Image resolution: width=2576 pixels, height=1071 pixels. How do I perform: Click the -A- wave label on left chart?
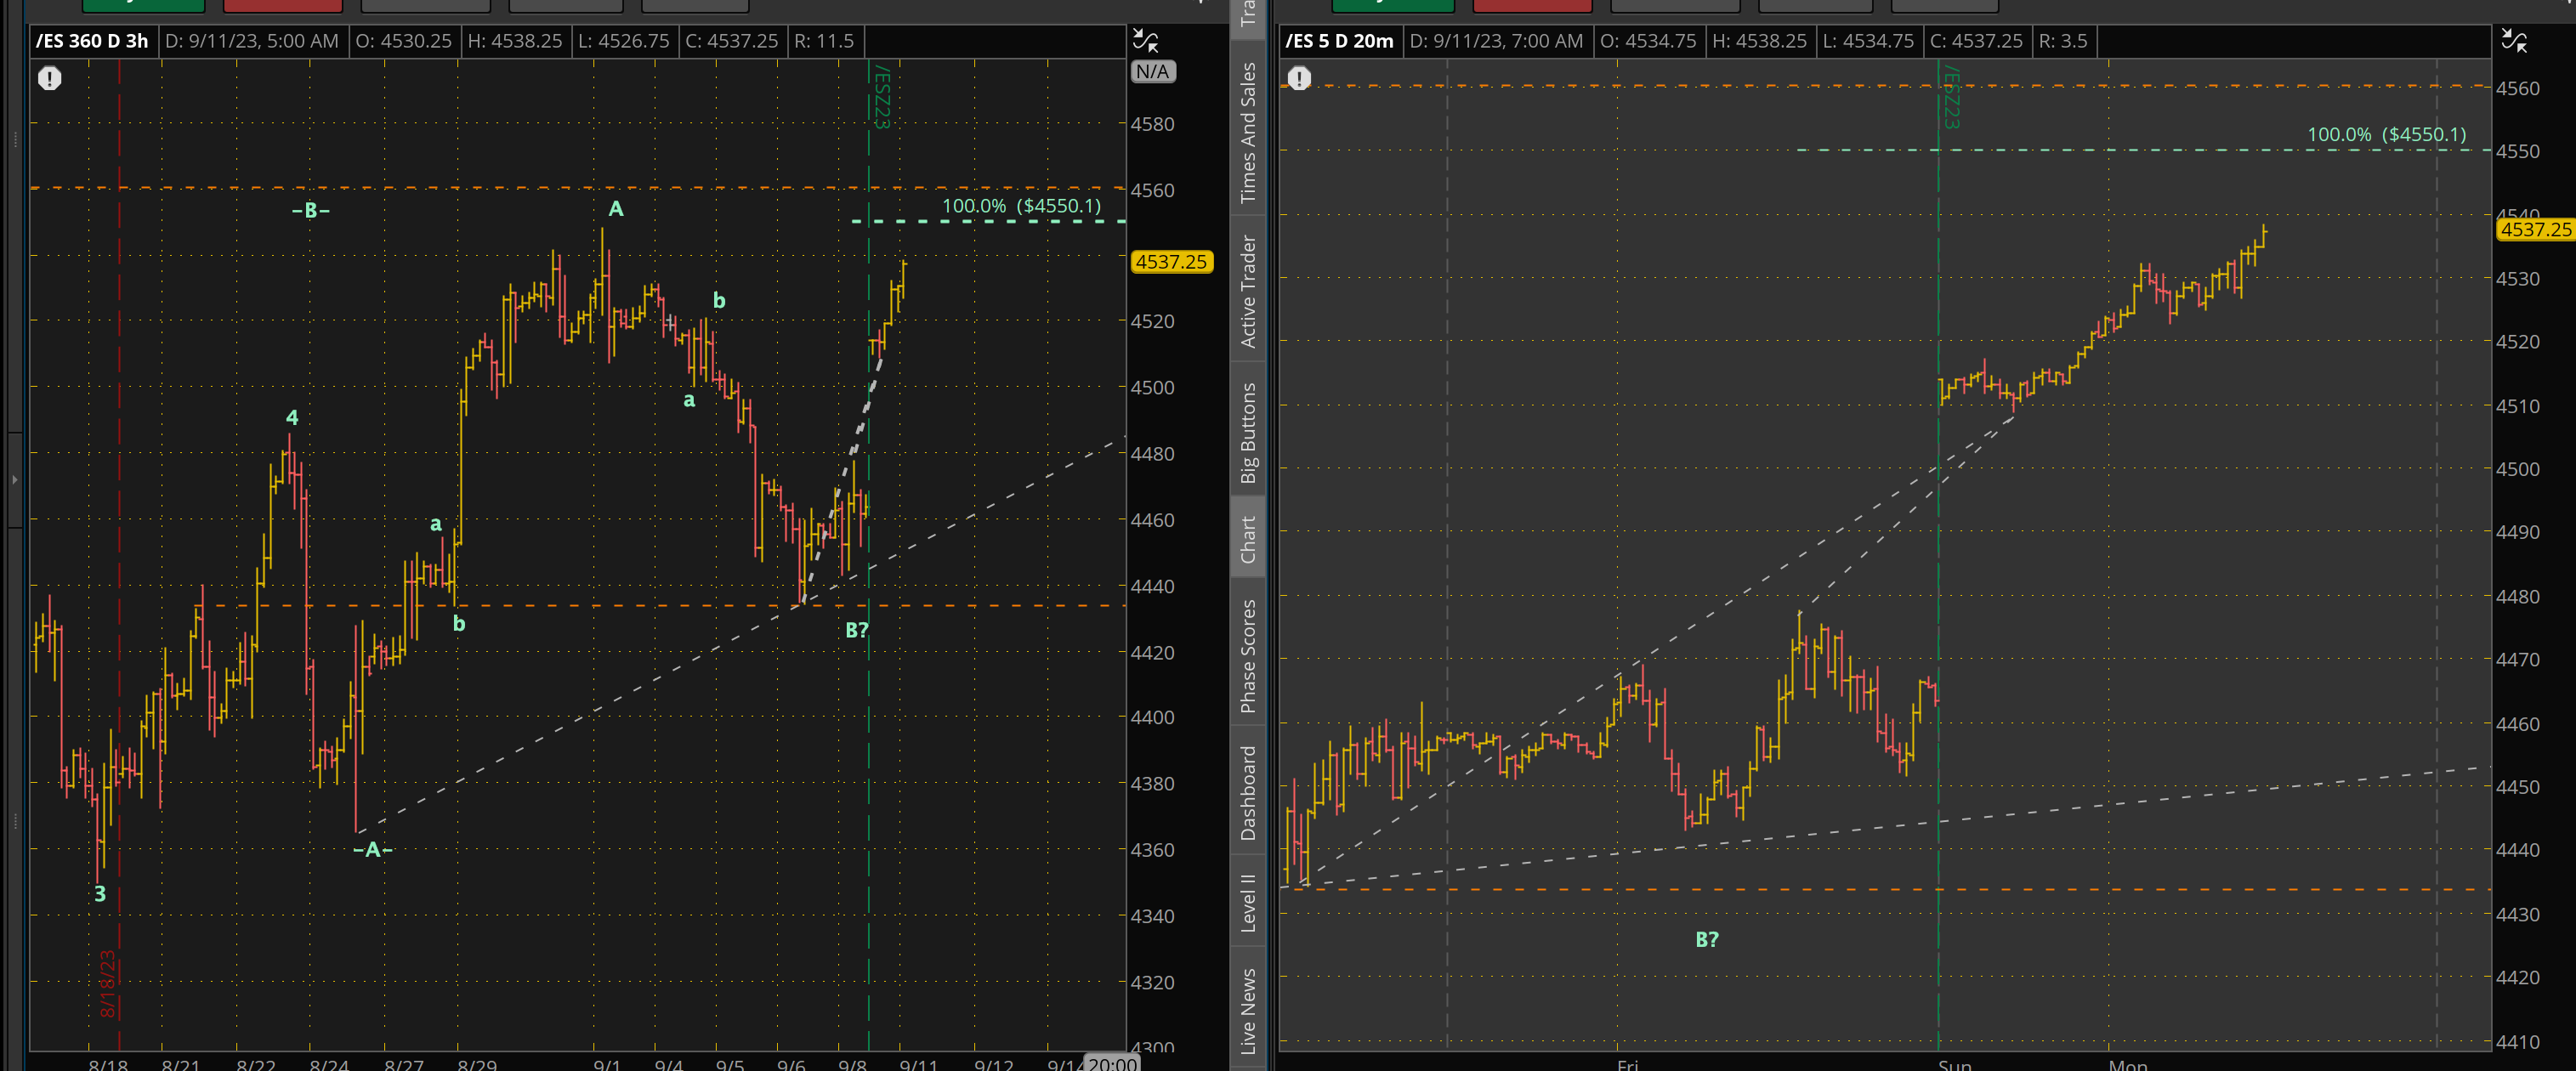(372, 850)
